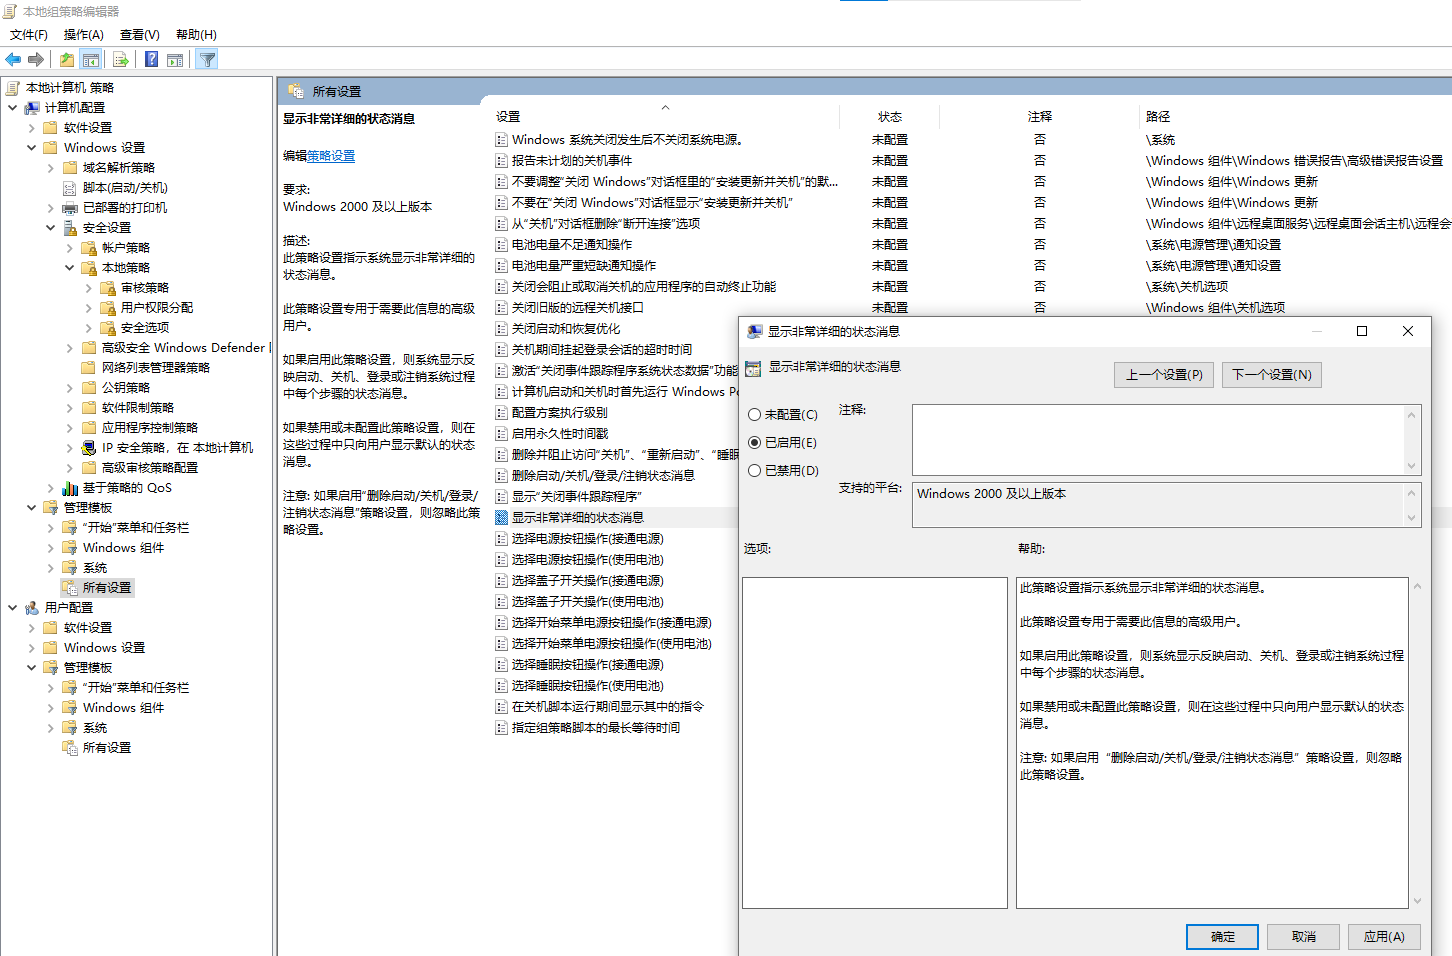Open the 查看(V) menu
The height and width of the screenshot is (956, 1452).
pyautogui.click(x=140, y=35)
